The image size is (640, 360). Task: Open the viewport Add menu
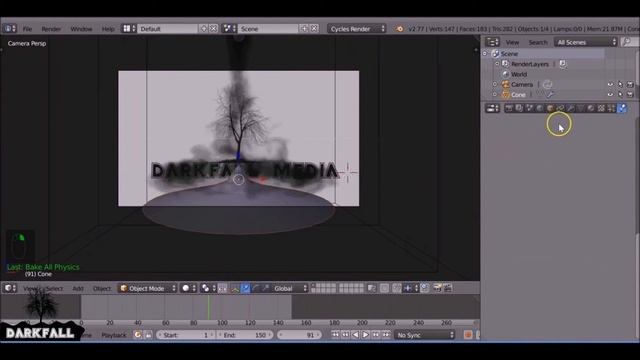tap(78, 289)
